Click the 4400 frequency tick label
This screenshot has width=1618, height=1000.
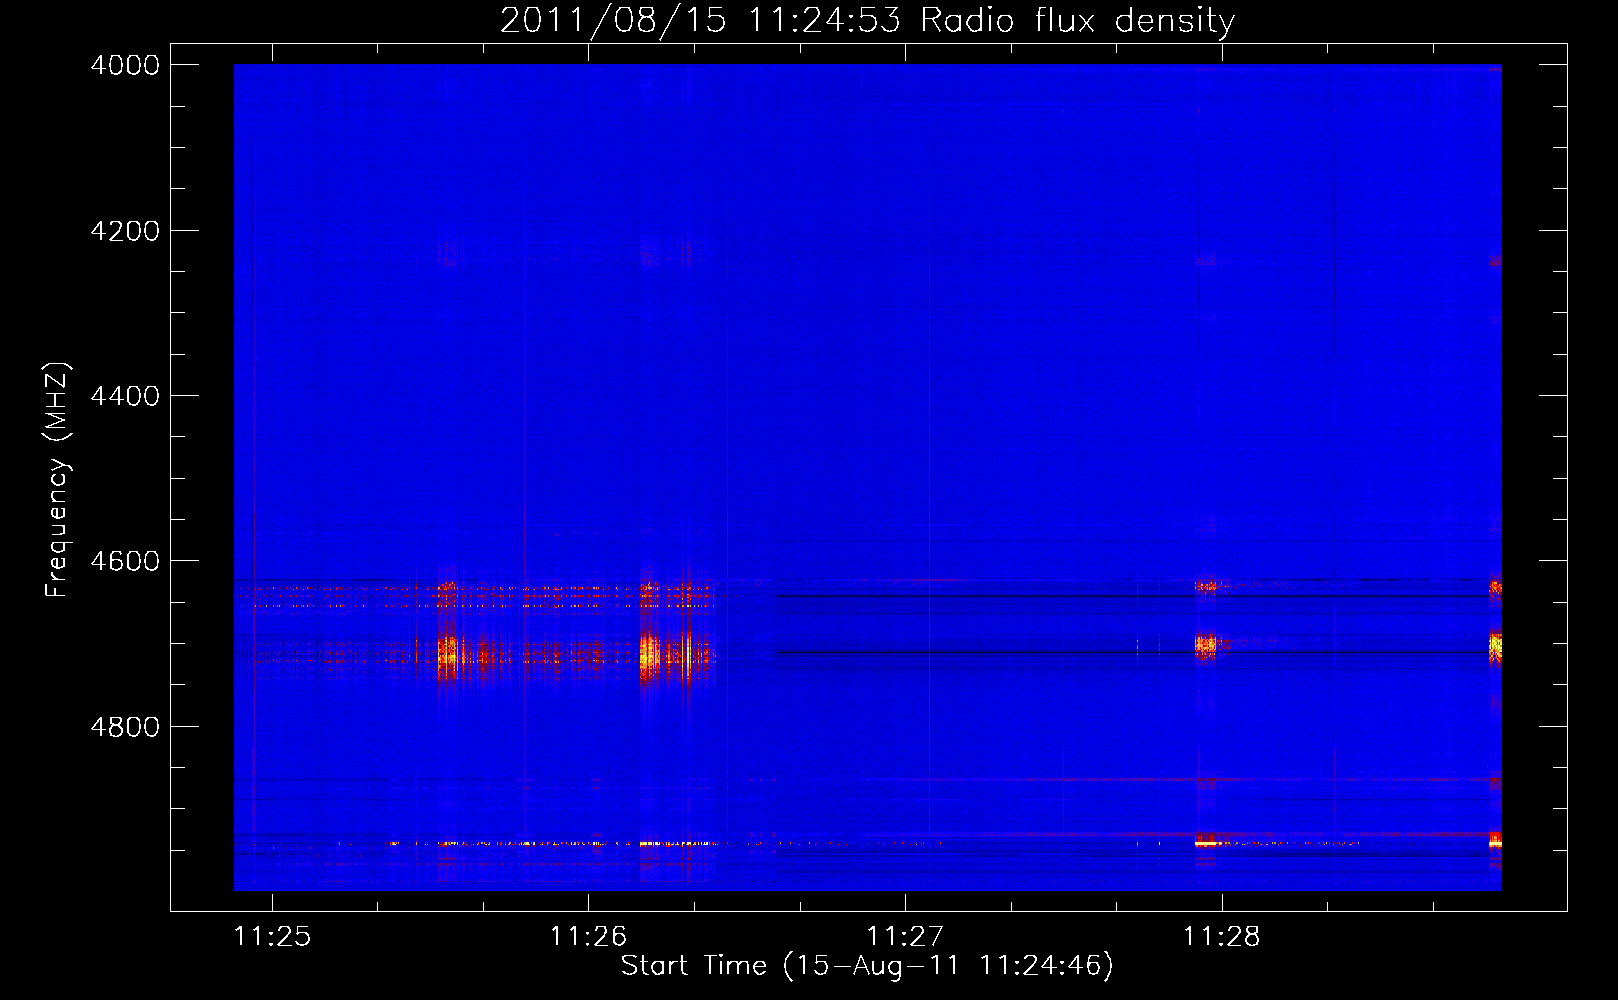[x=125, y=396]
